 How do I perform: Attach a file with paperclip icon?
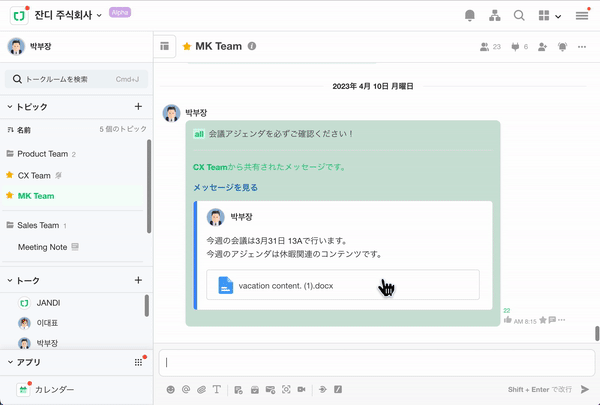click(201, 390)
